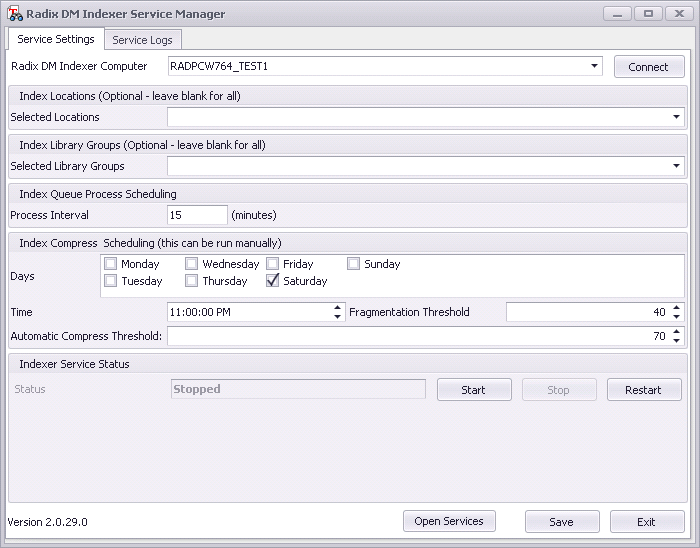Expand the Selected Library Groups dropdown
This screenshot has width=700, height=548.
[676, 166]
